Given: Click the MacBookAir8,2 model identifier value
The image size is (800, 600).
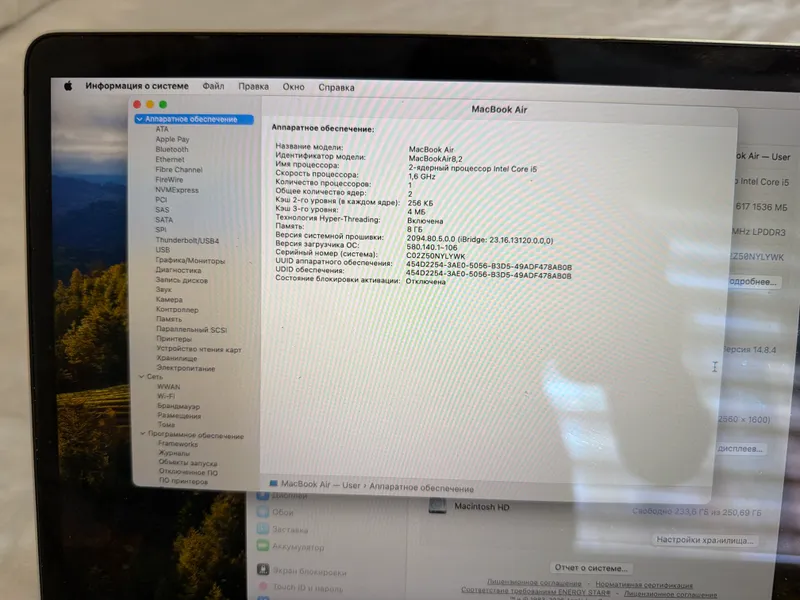Looking at the screenshot, I should click(x=435, y=159).
